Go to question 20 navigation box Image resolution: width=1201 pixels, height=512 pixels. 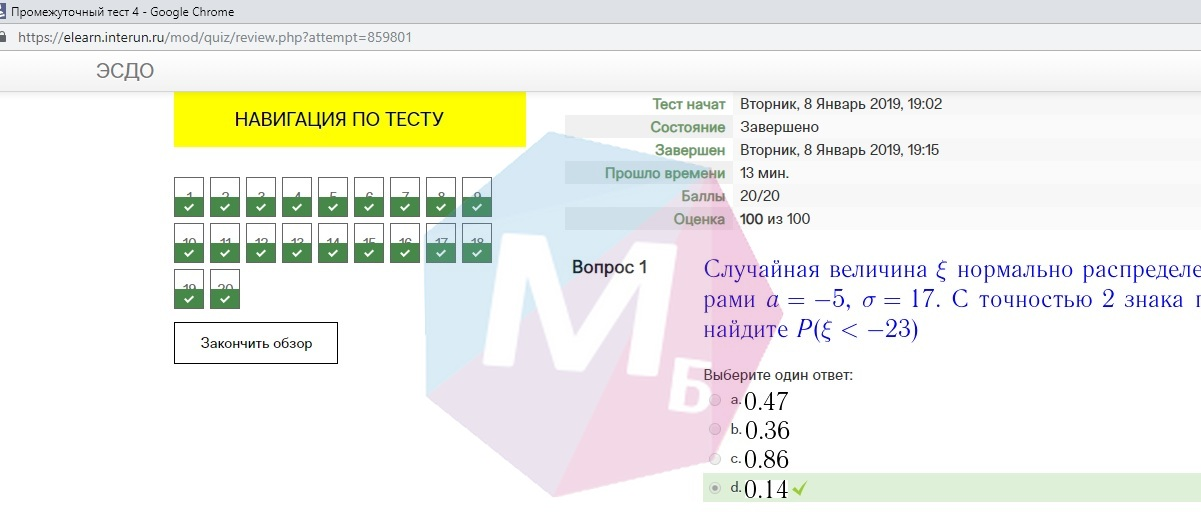[225, 289]
